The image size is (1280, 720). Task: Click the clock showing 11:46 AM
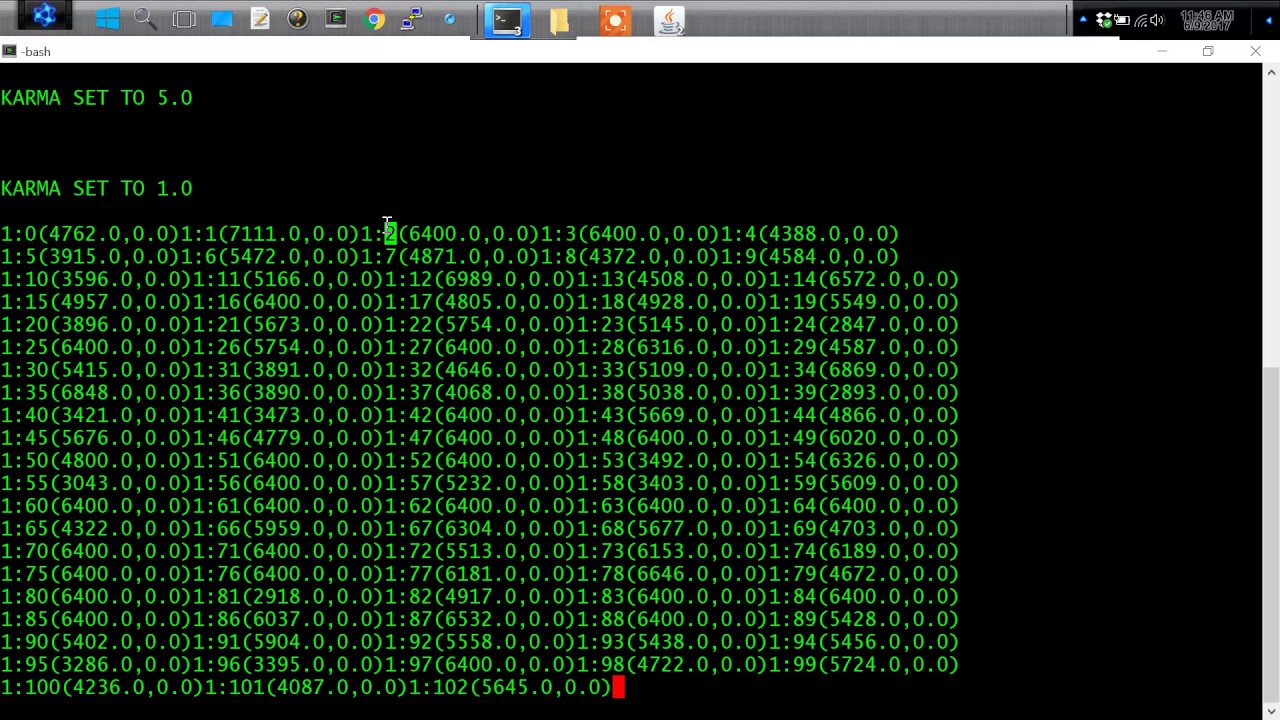pos(1206,20)
